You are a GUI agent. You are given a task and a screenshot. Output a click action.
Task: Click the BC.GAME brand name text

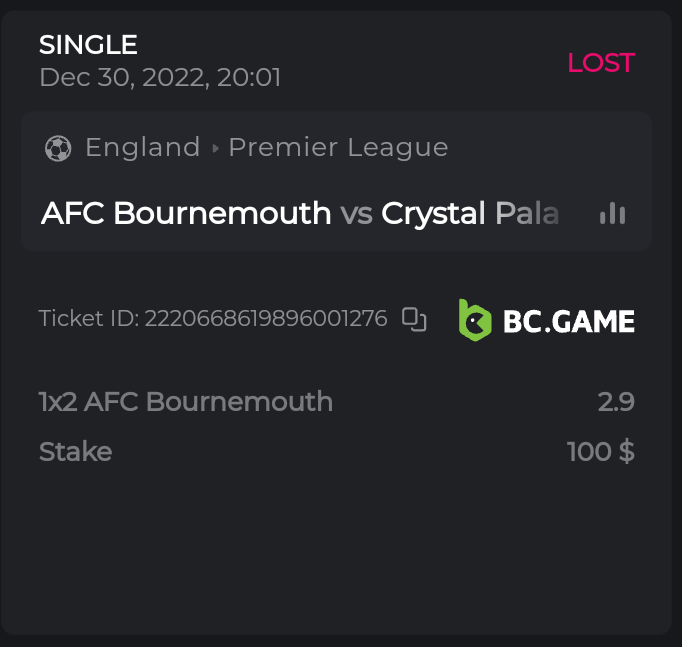[x=568, y=321]
